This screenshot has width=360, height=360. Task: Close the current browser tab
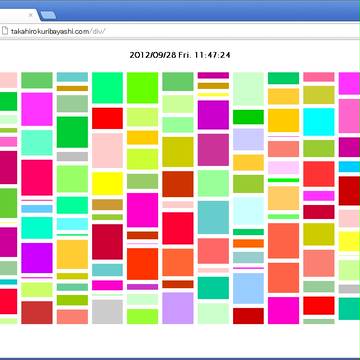click(x=31, y=15)
